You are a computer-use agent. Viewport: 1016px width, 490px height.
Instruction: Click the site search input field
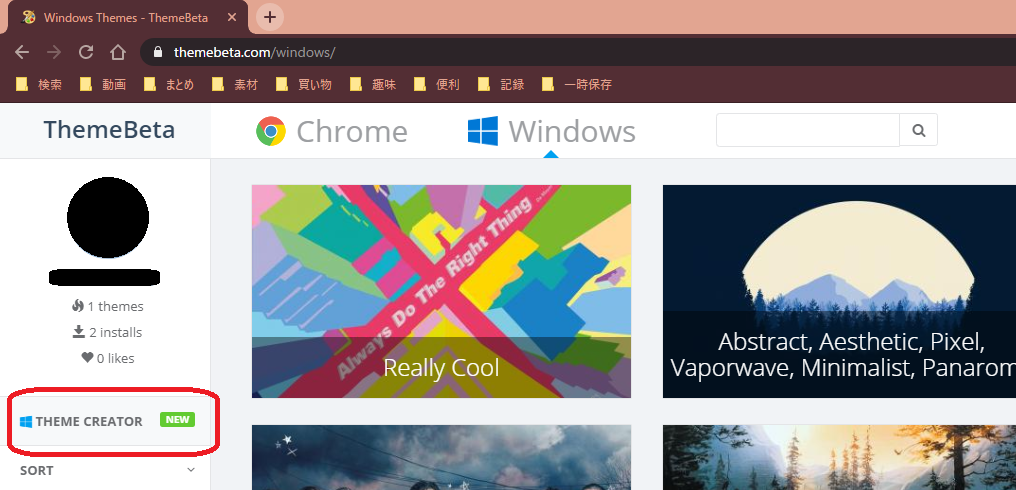tap(808, 130)
